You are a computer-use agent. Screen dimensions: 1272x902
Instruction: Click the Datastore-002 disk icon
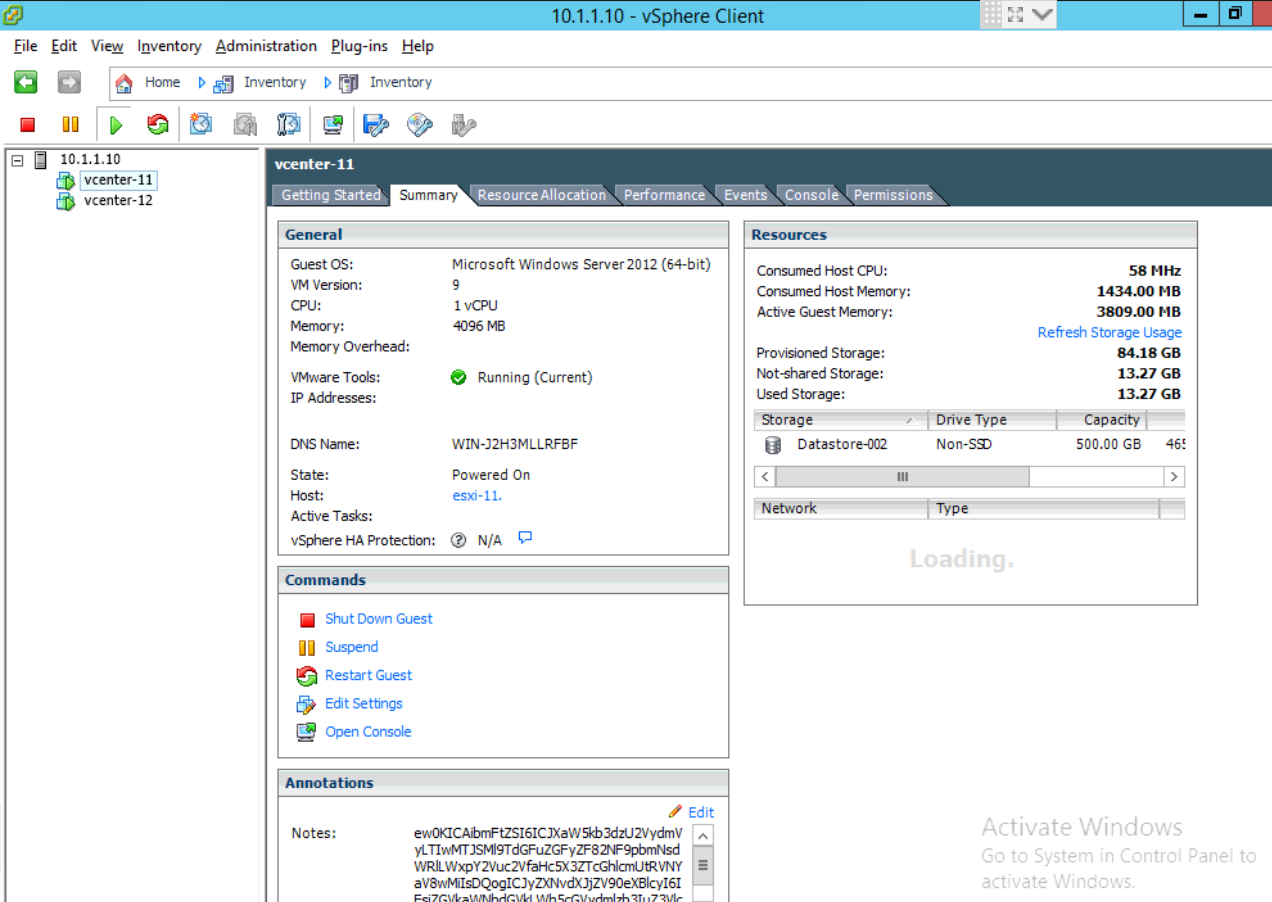point(771,444)
